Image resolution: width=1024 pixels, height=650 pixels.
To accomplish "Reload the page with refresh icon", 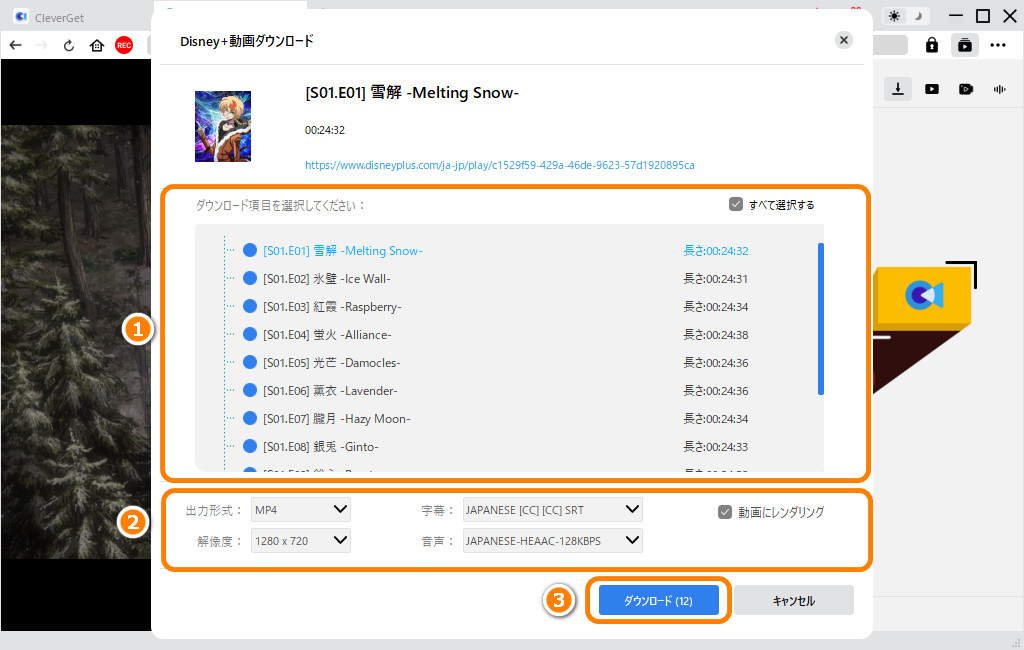I will [x=69, y=45].
